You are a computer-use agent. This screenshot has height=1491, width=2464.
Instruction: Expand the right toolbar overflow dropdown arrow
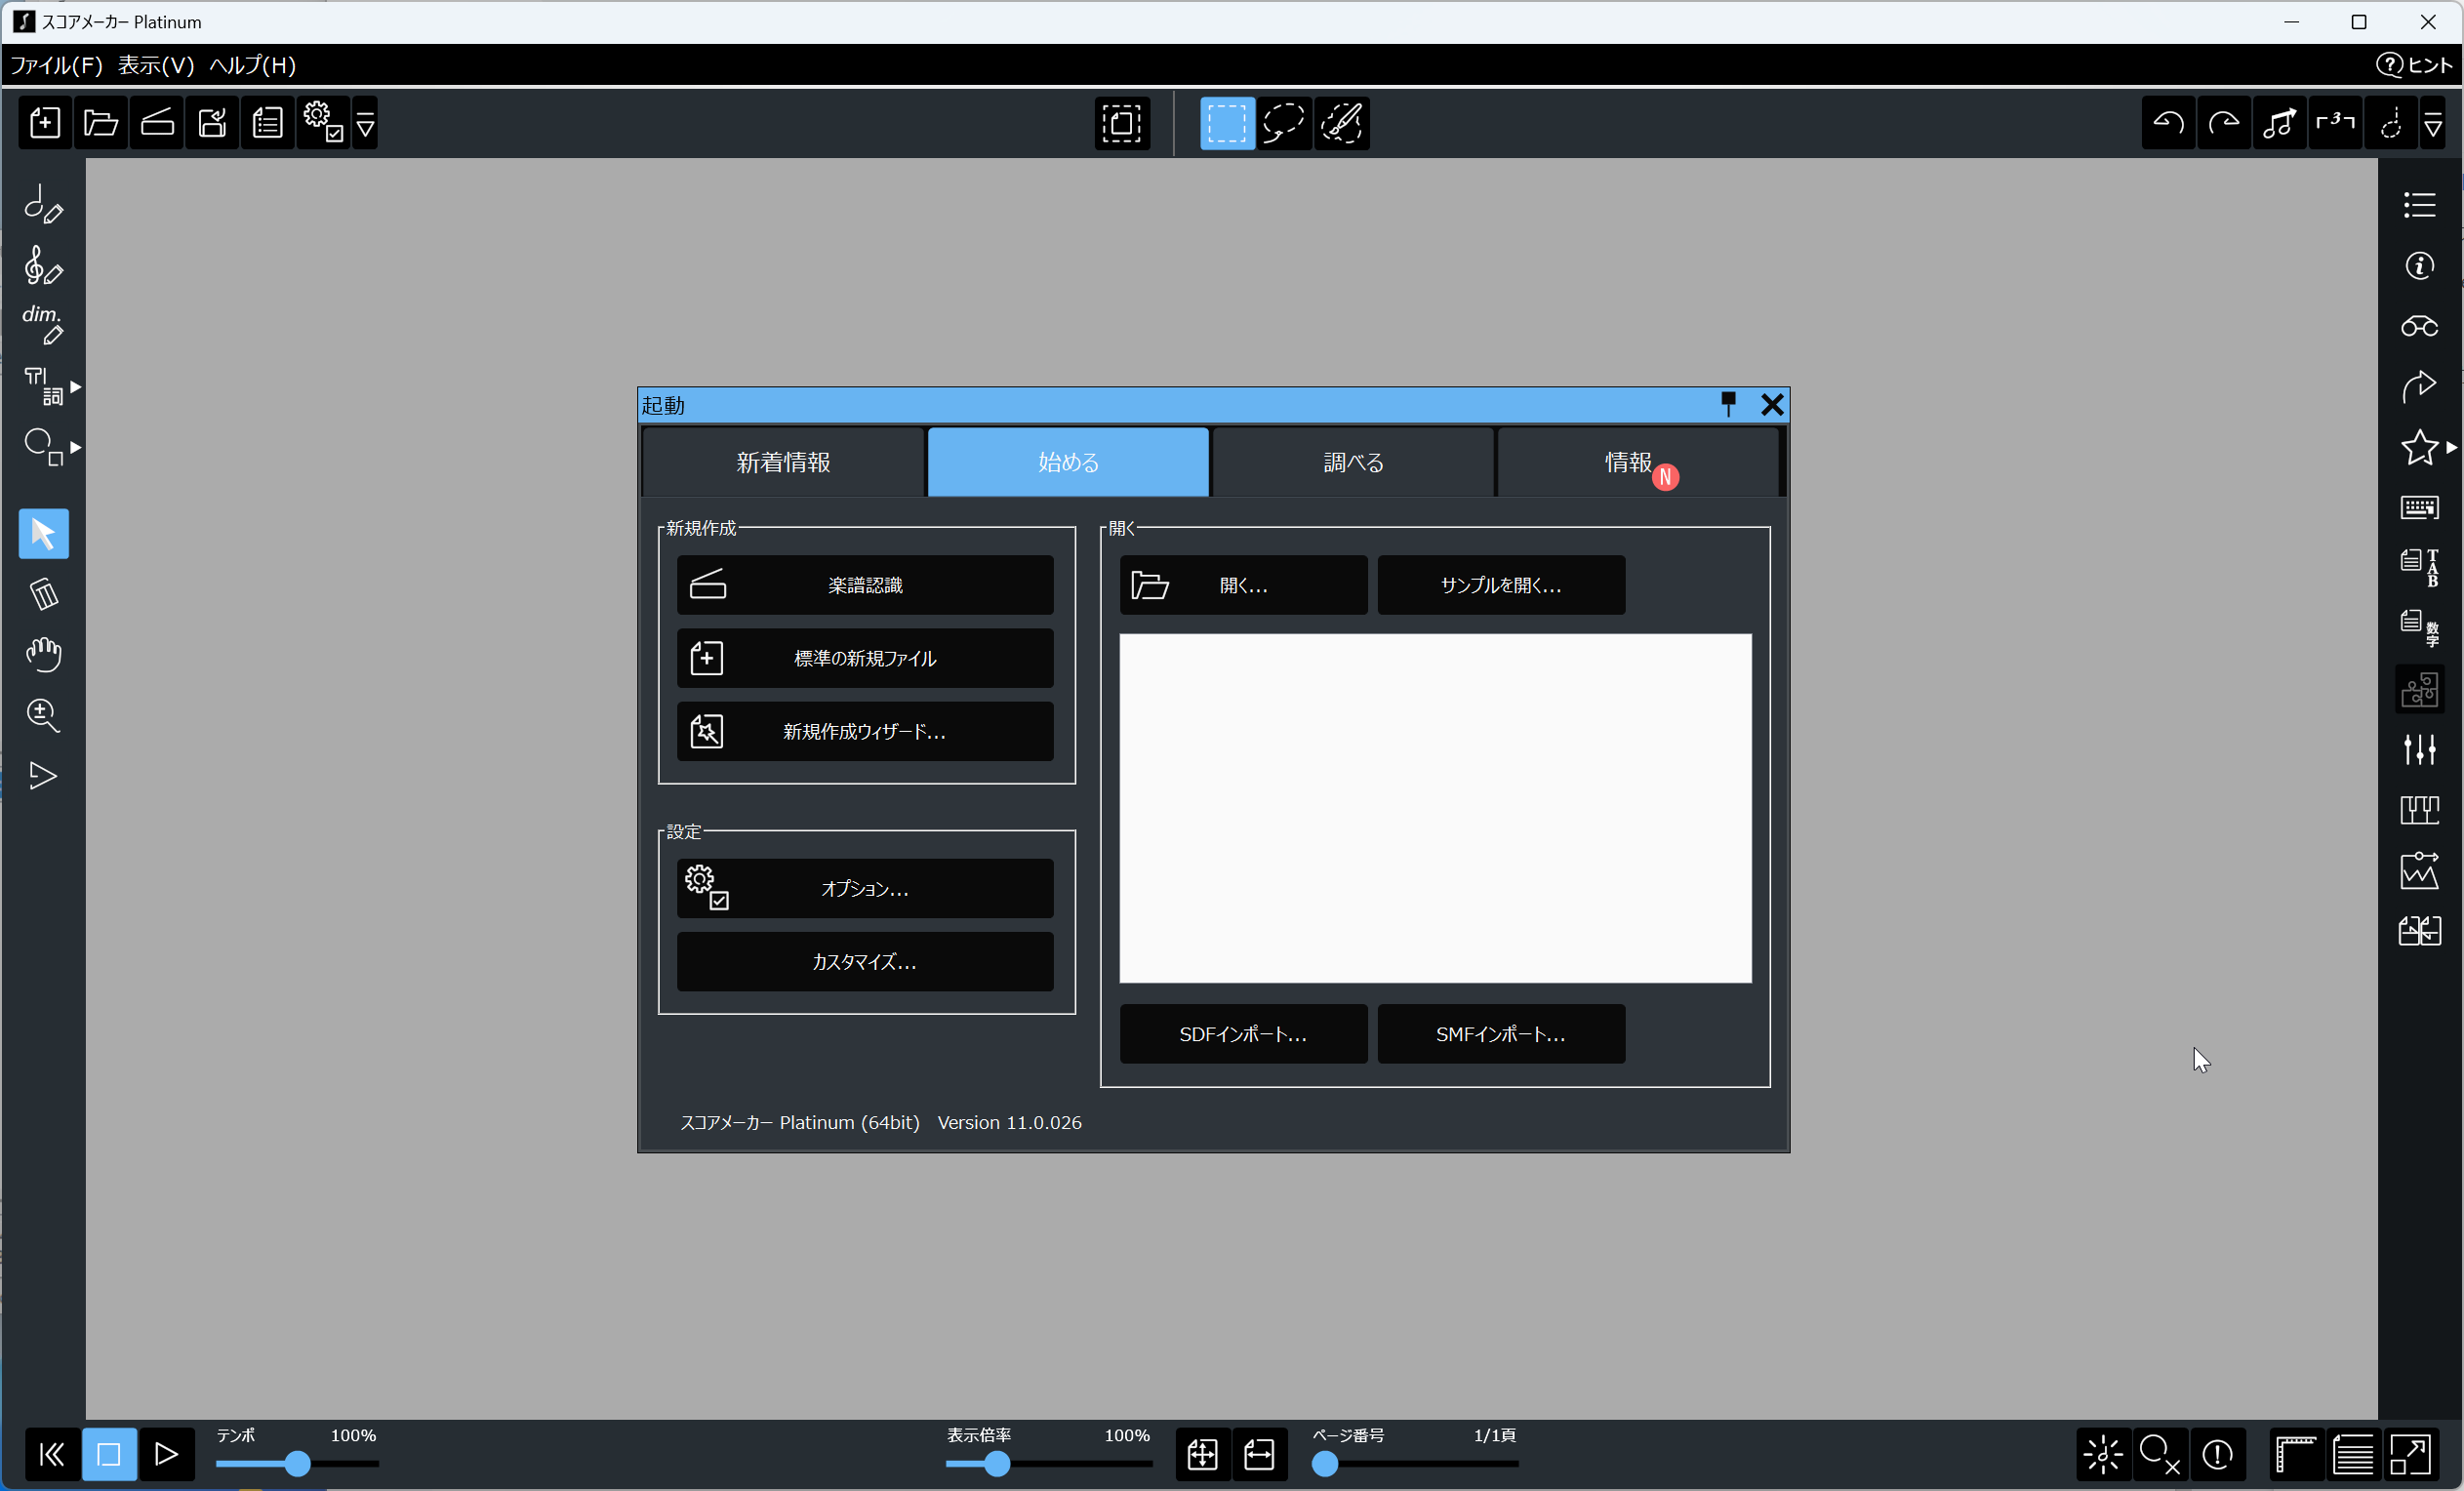(x=2433, y=123)
